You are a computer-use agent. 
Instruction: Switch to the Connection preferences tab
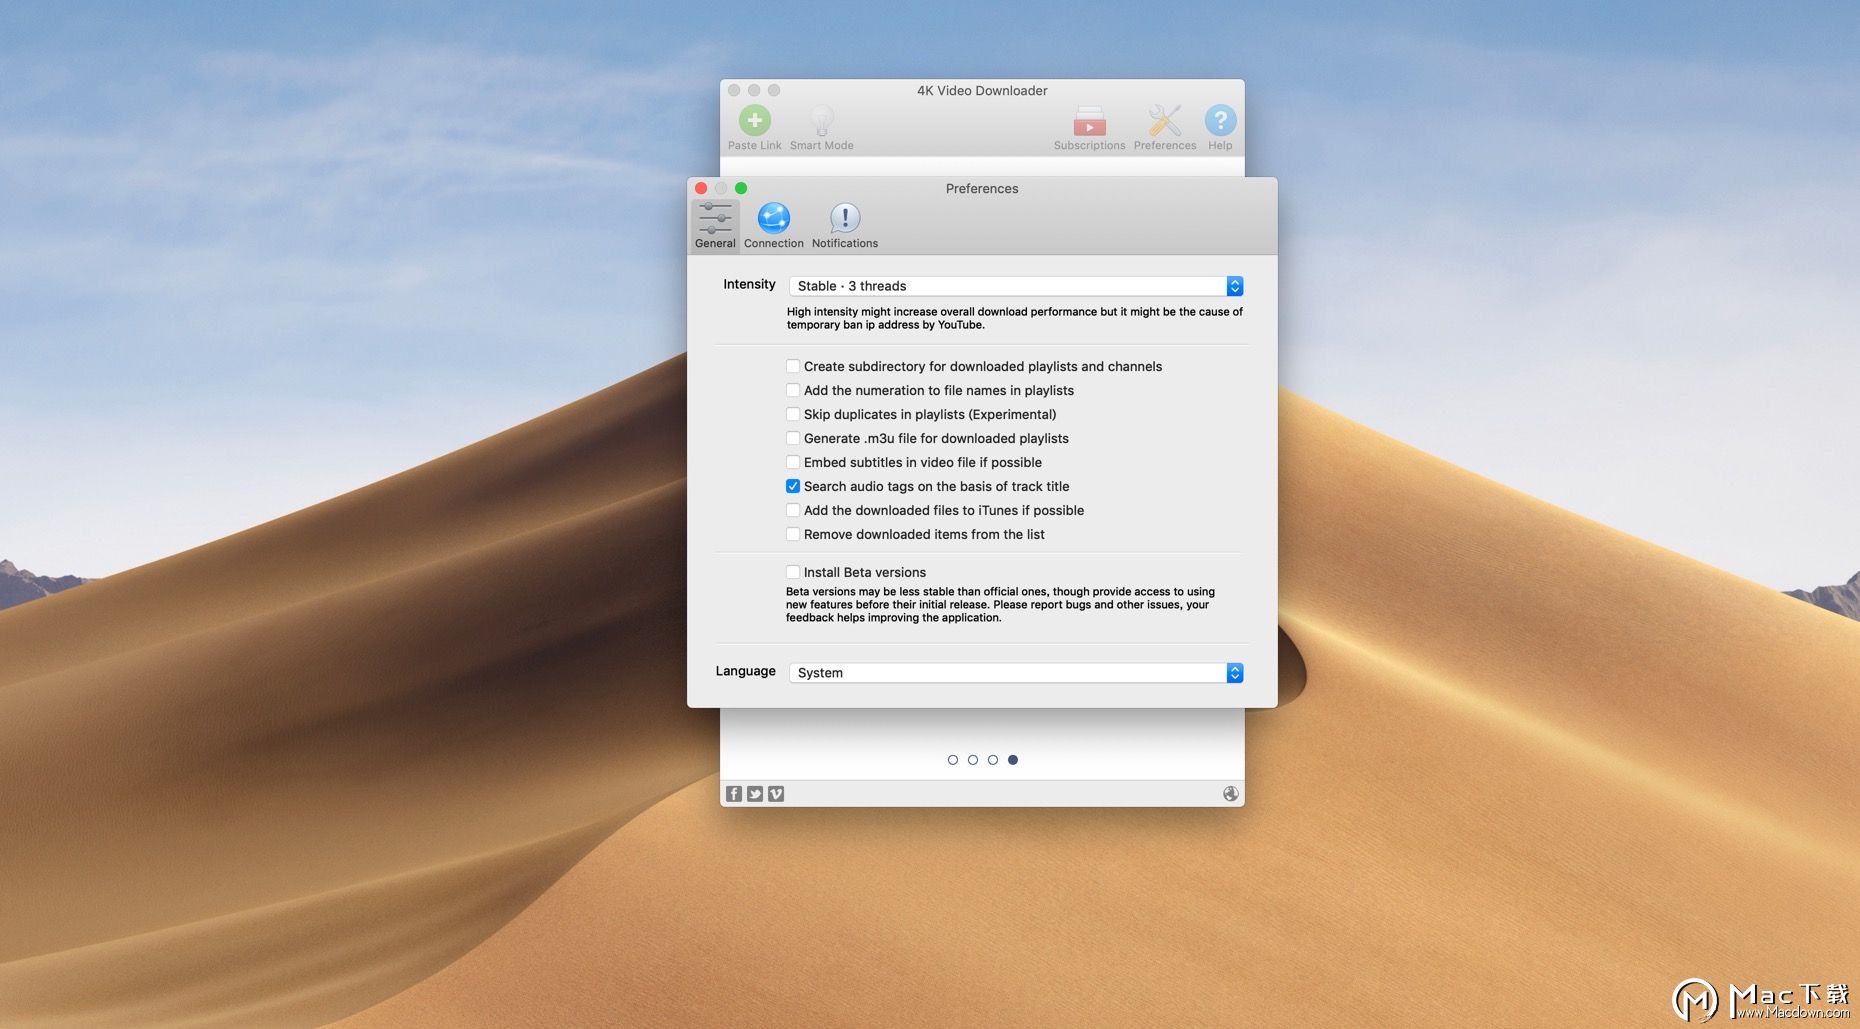[x=773, y=225]
